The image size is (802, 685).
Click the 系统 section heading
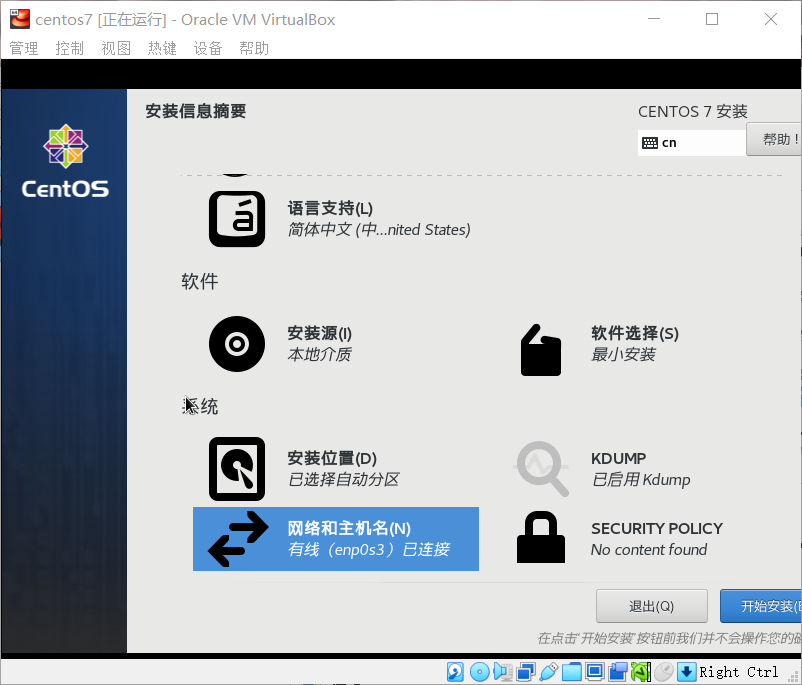pos(199,406)
